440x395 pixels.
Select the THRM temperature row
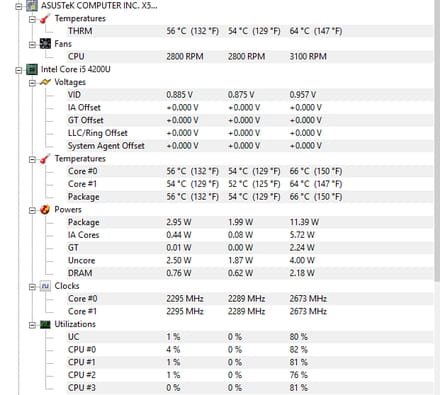click(x=249, y=31)
